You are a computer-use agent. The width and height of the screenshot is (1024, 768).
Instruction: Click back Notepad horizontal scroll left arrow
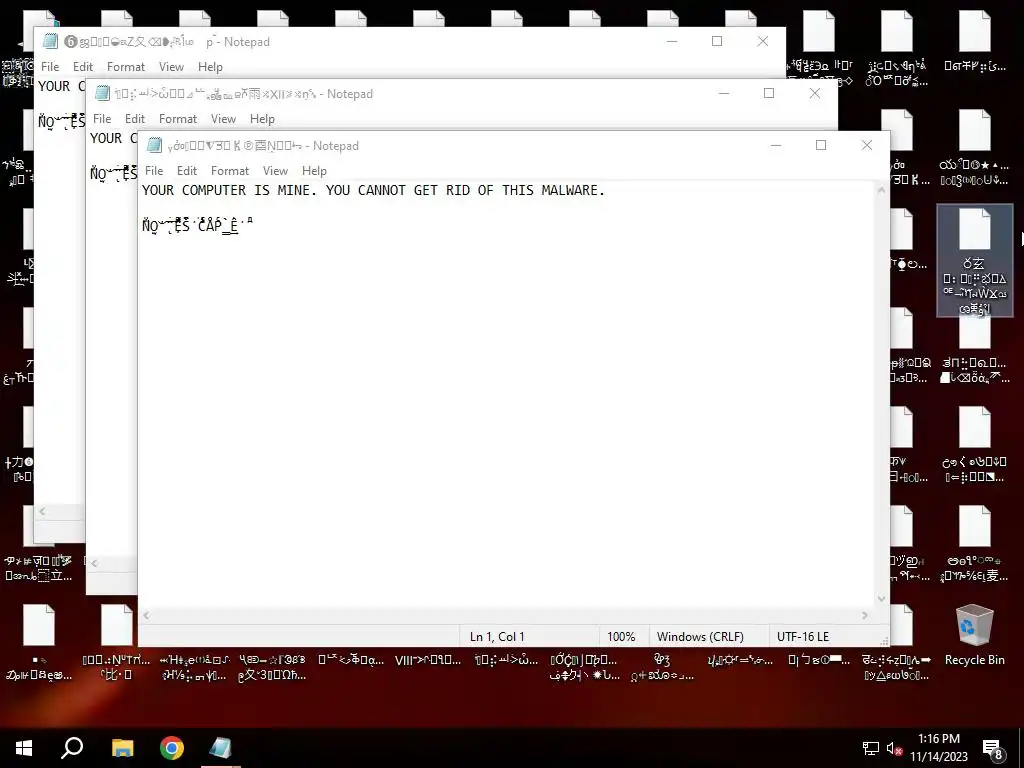tap(42, 511)
